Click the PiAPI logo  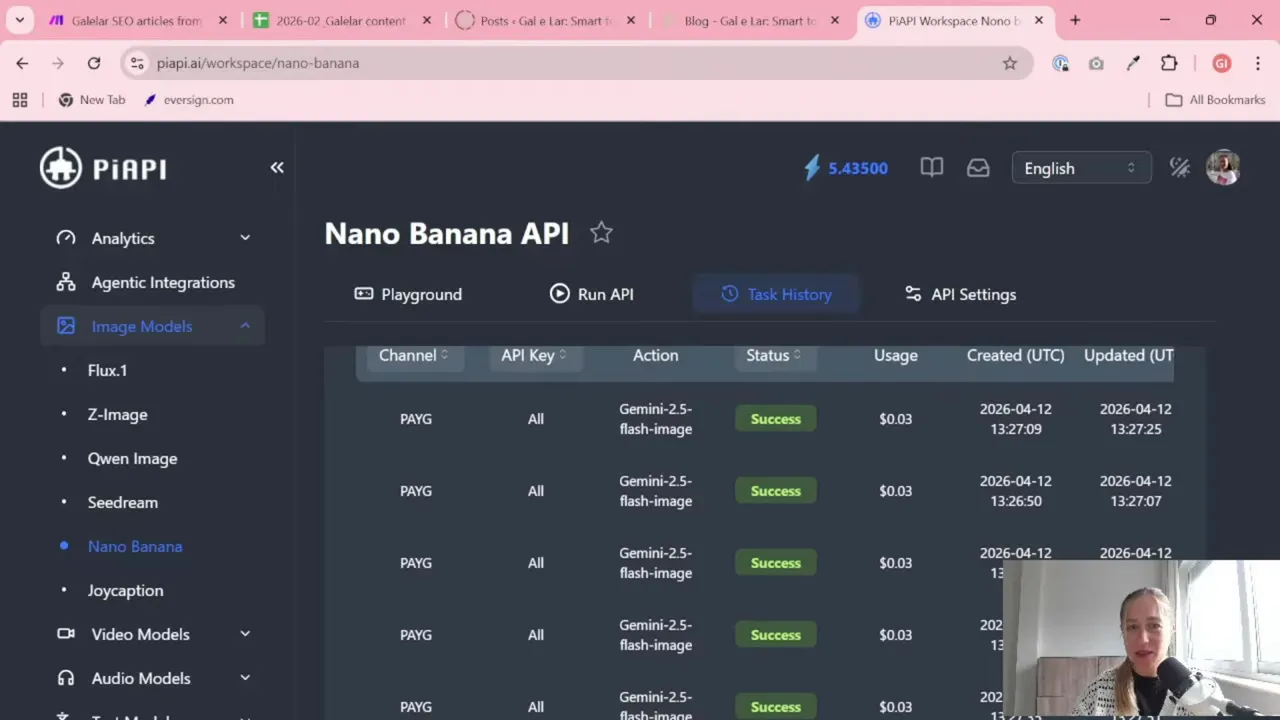104,168
